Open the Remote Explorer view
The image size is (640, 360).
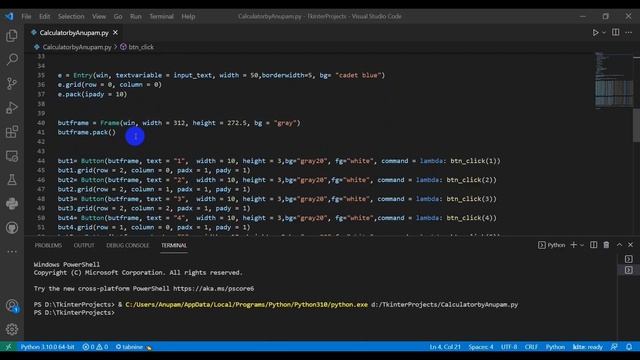[12, 156]
